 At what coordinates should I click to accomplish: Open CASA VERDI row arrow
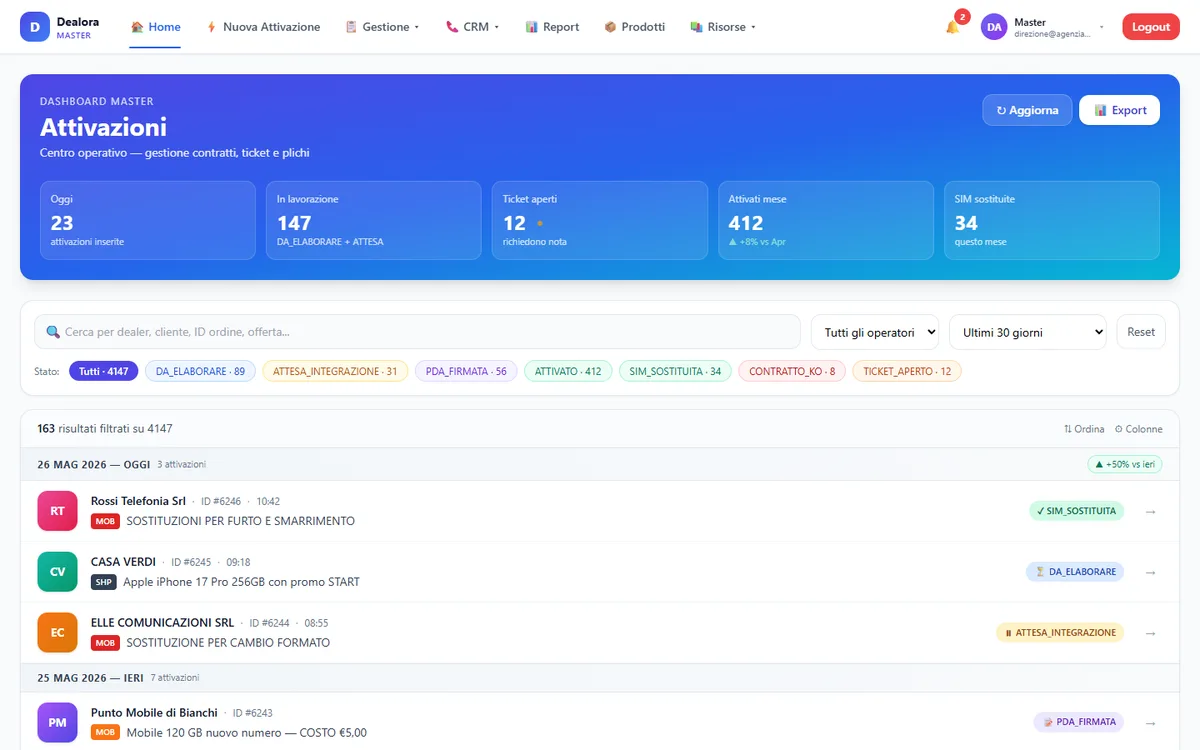(1150, 572)
